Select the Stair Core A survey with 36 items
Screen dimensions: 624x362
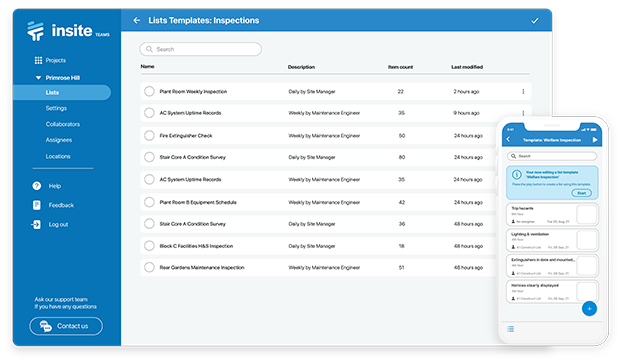pos(149,224)
